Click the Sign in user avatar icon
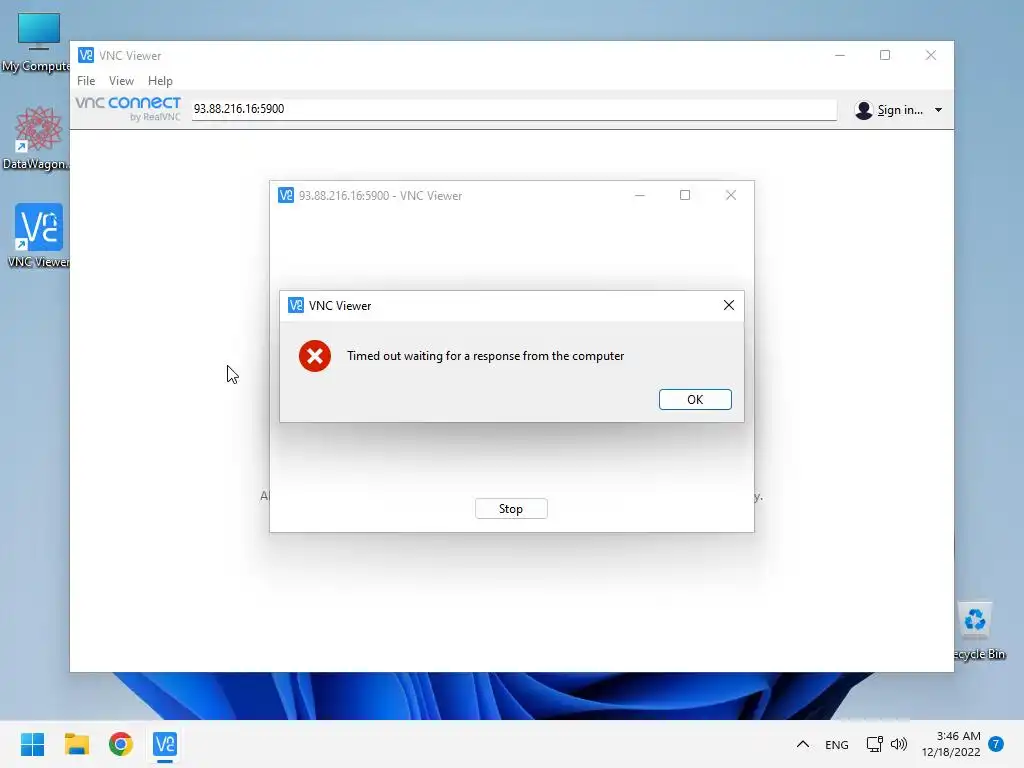 863,110
